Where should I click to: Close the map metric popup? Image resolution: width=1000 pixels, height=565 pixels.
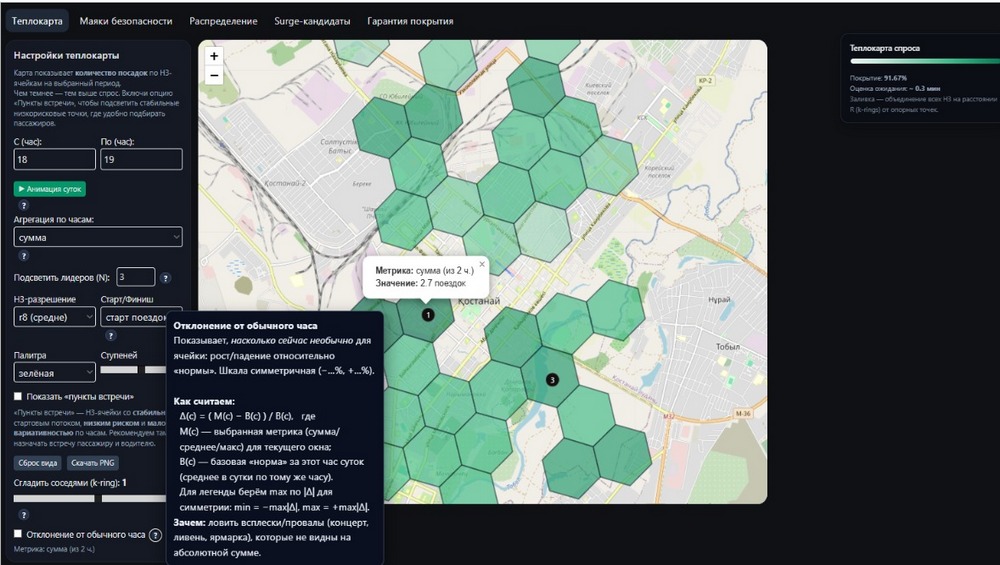point(481,264)
